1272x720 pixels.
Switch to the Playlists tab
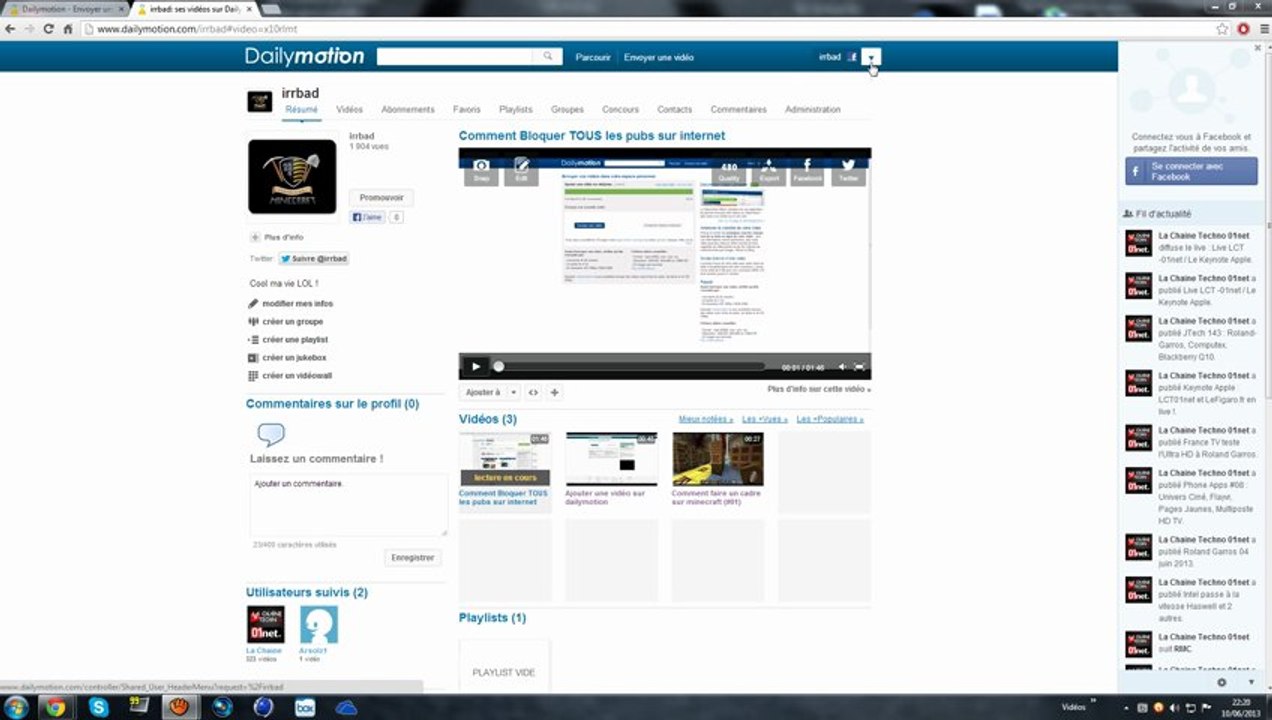(515, 109)
